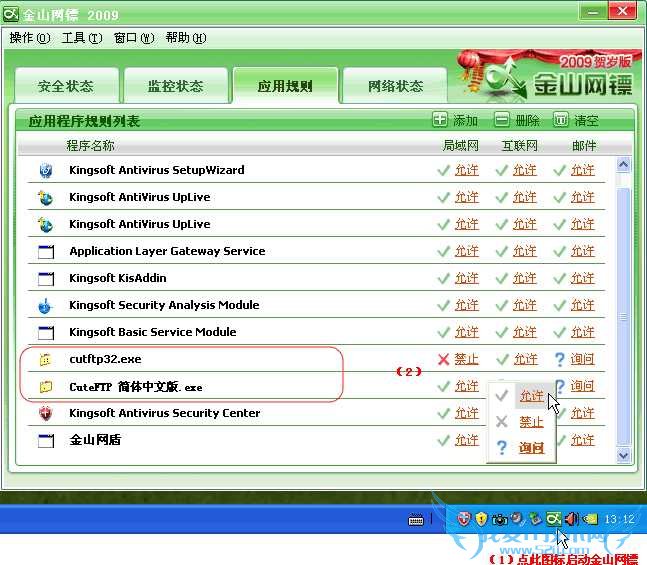Change cutftp32.exe 邮件 询问 setting
This screenshot has width=647, height=565.
pos(583,359)
